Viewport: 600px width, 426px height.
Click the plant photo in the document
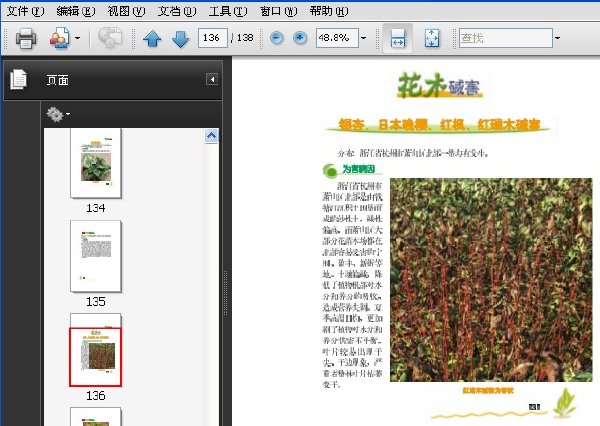tap(491, 279)
